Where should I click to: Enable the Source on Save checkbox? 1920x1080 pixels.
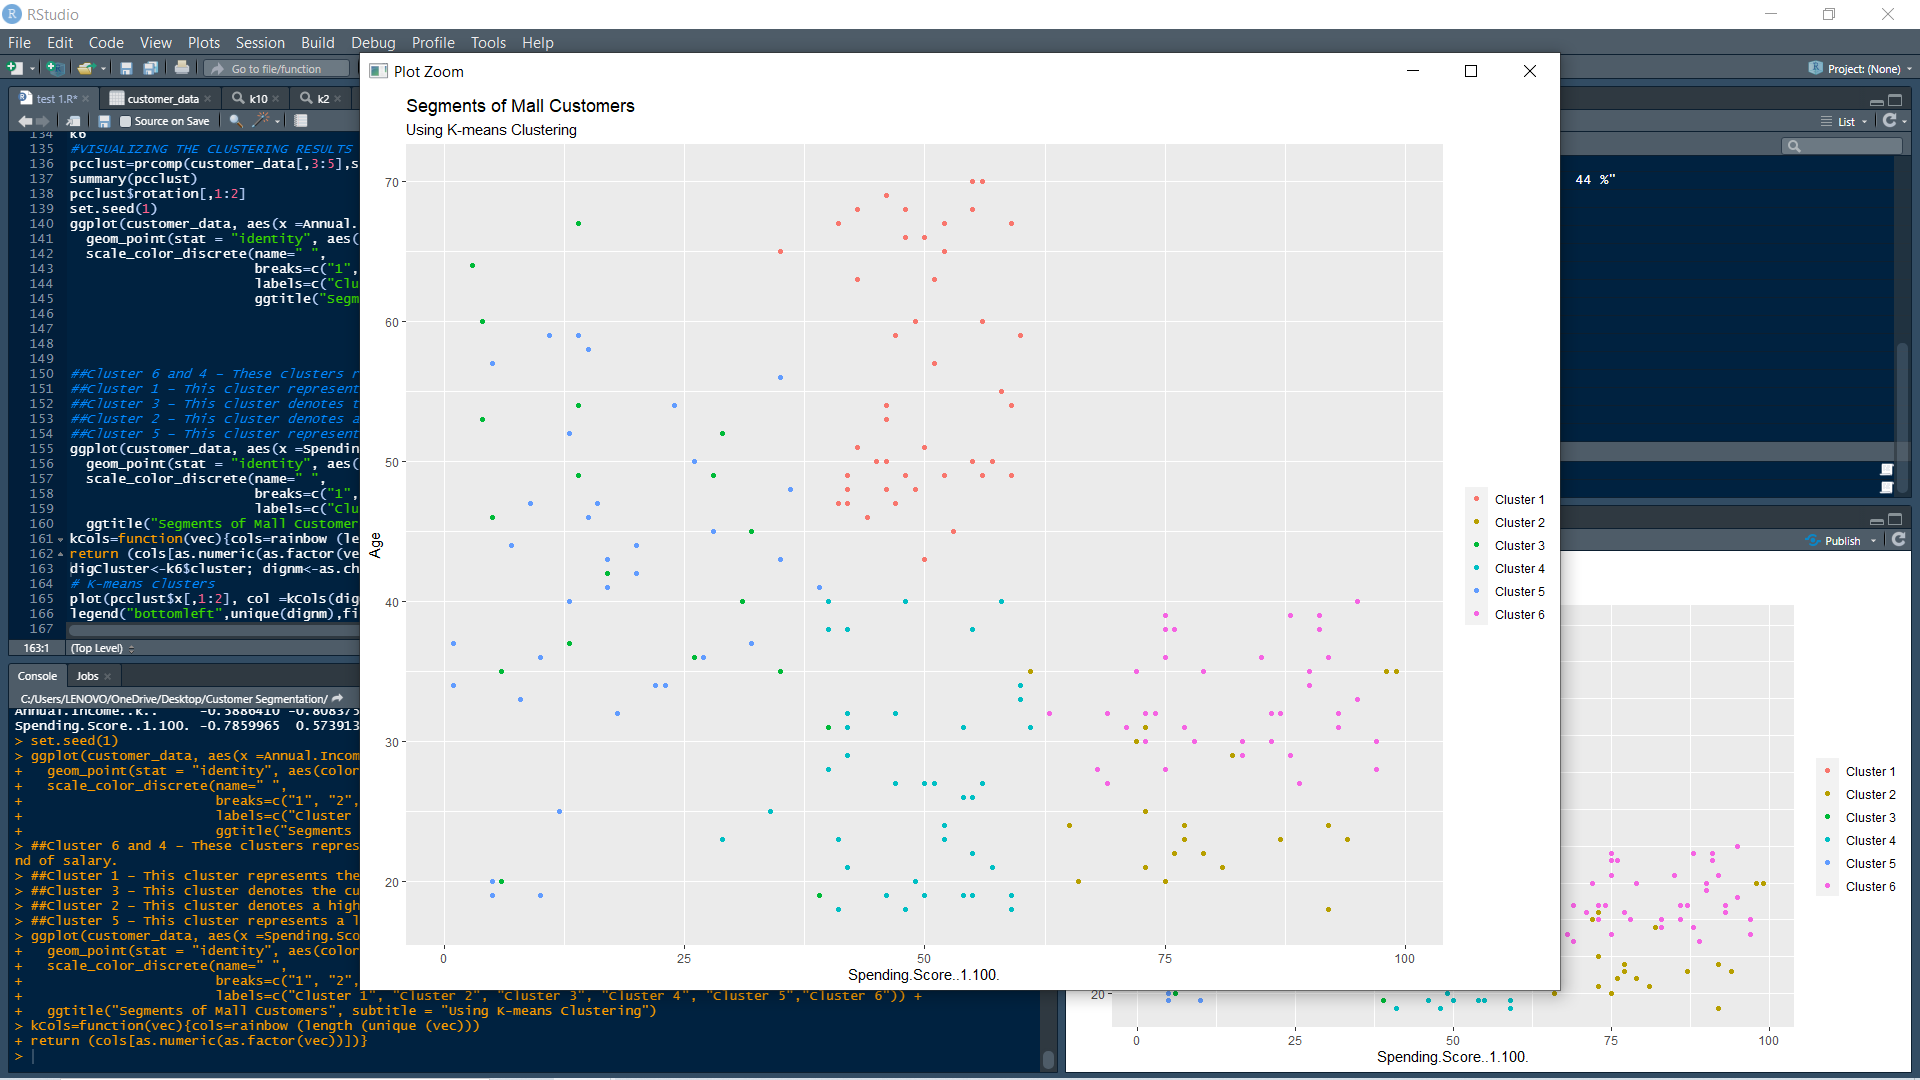(x=126, y=121)
